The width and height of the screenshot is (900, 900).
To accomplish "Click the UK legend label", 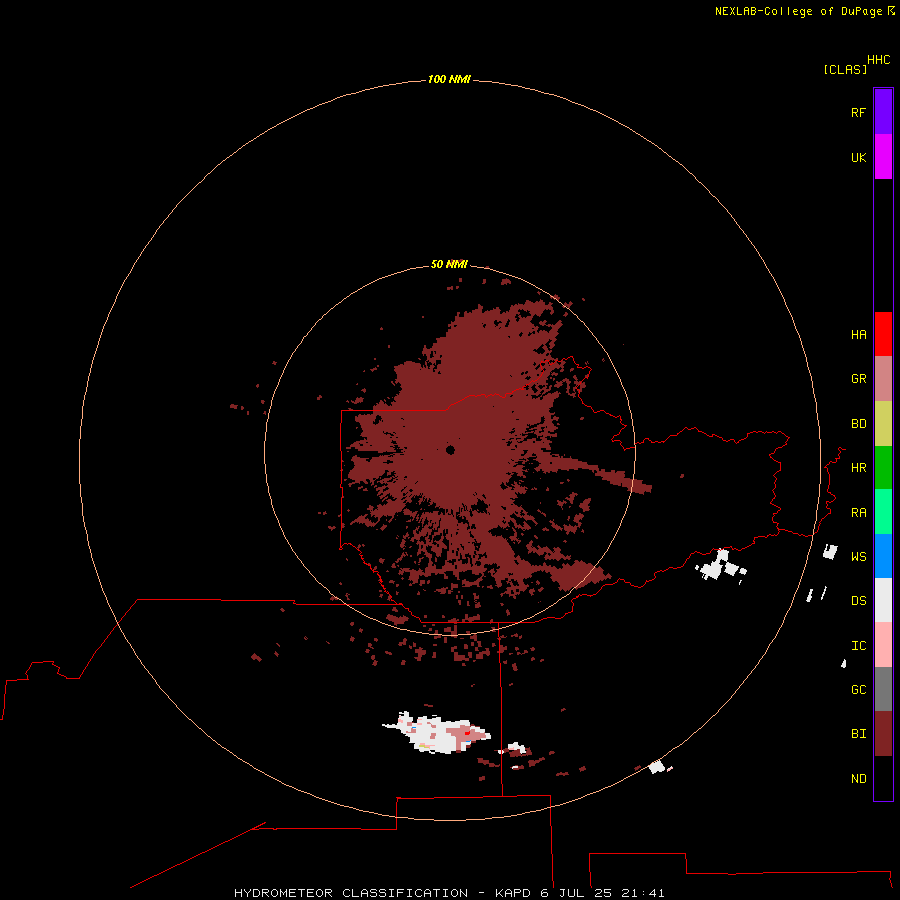I will pos(858,157).
